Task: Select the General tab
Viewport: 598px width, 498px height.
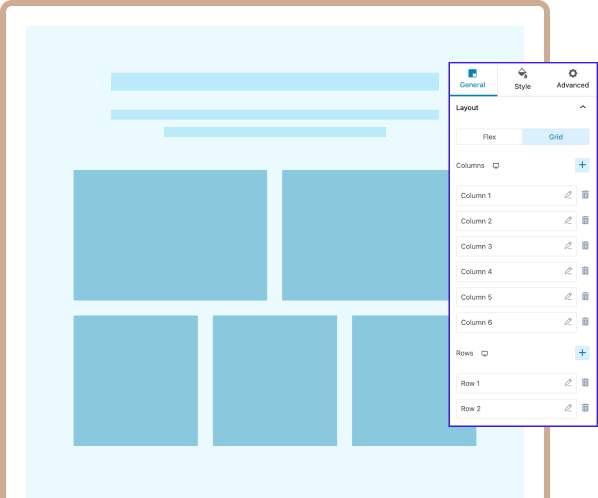Action: tap(473, 79)
